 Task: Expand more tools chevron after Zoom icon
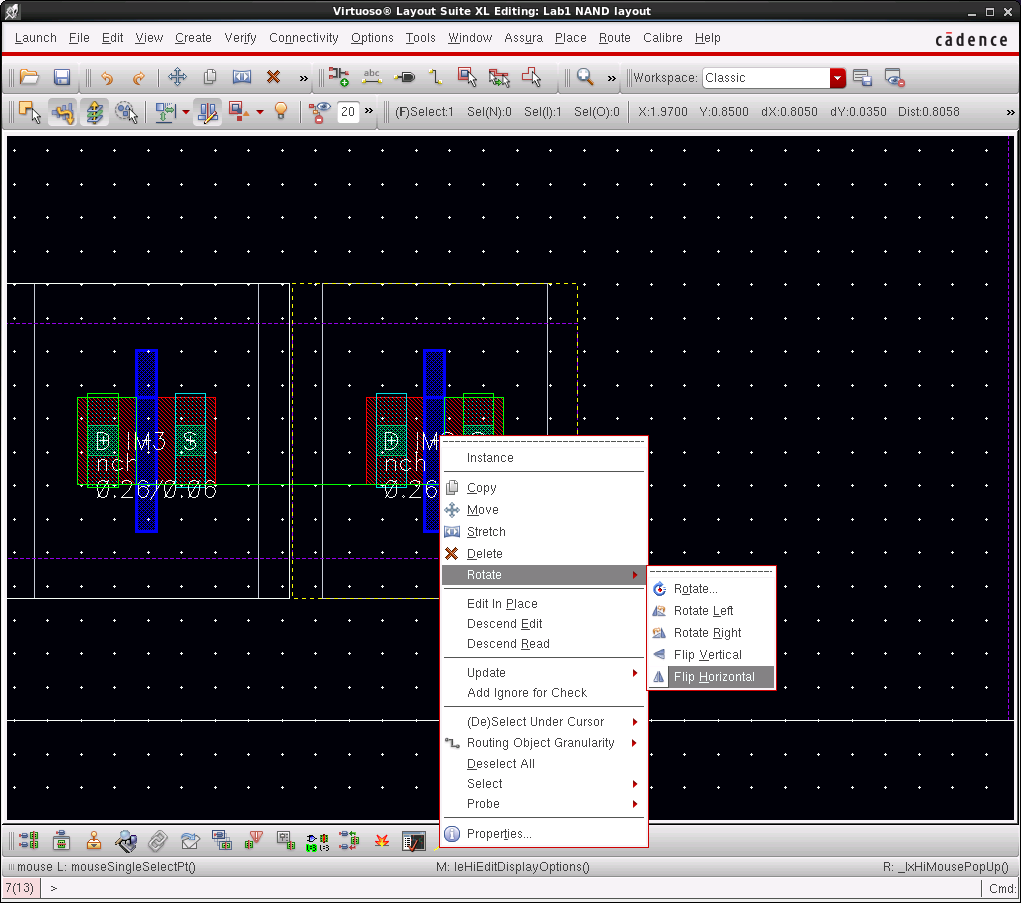click(611, 78)
